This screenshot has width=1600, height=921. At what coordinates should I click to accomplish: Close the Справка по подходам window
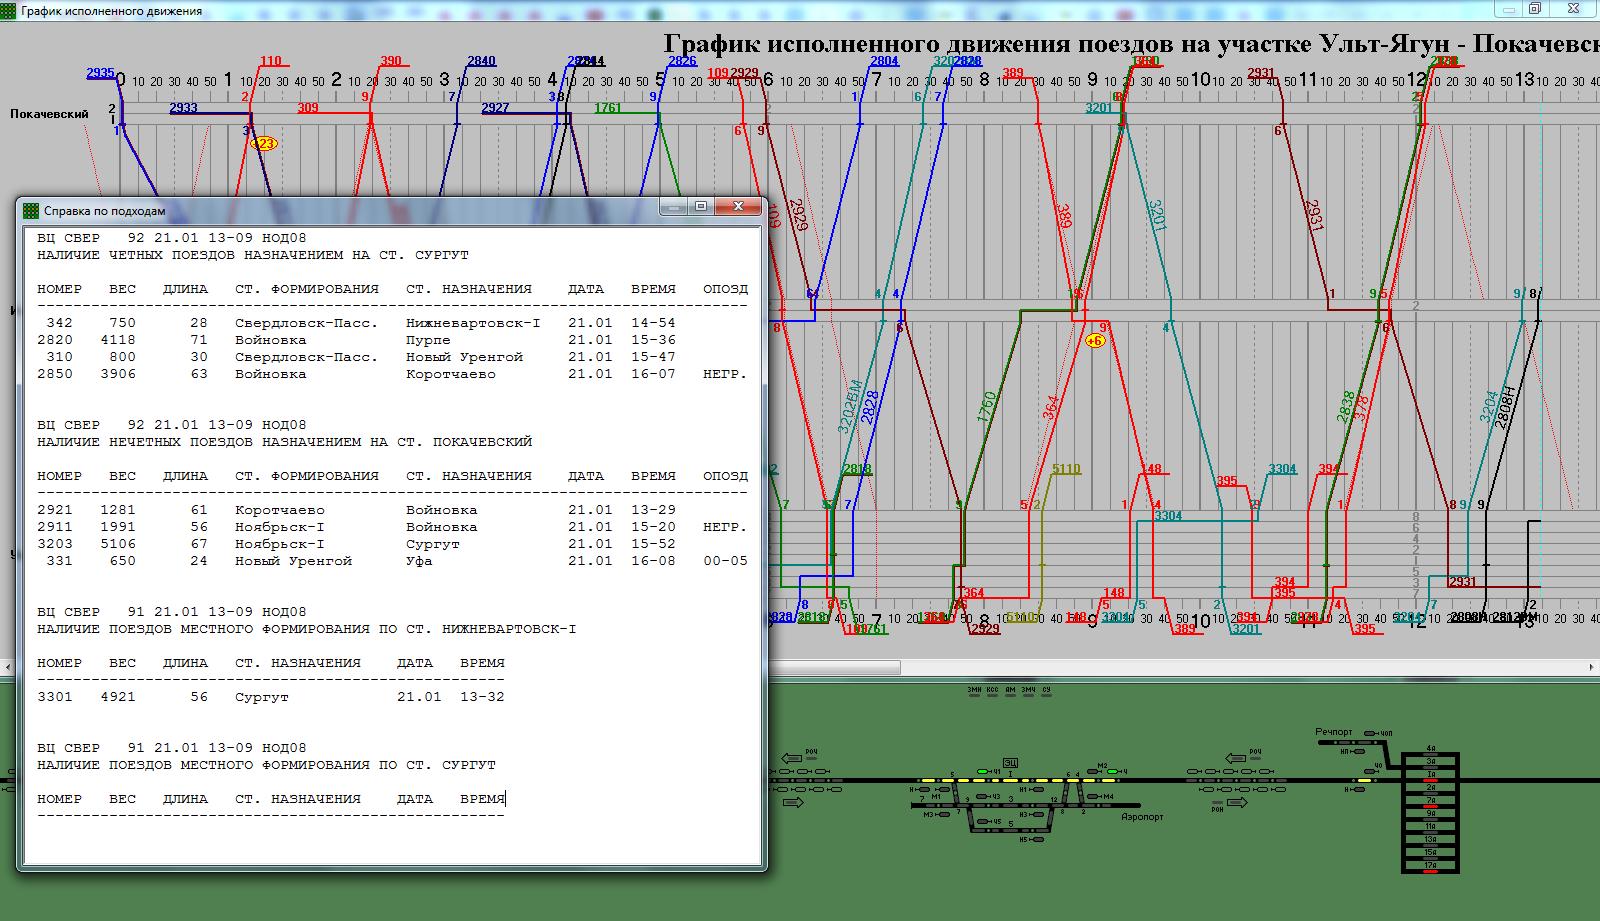[x=739, y=206]
